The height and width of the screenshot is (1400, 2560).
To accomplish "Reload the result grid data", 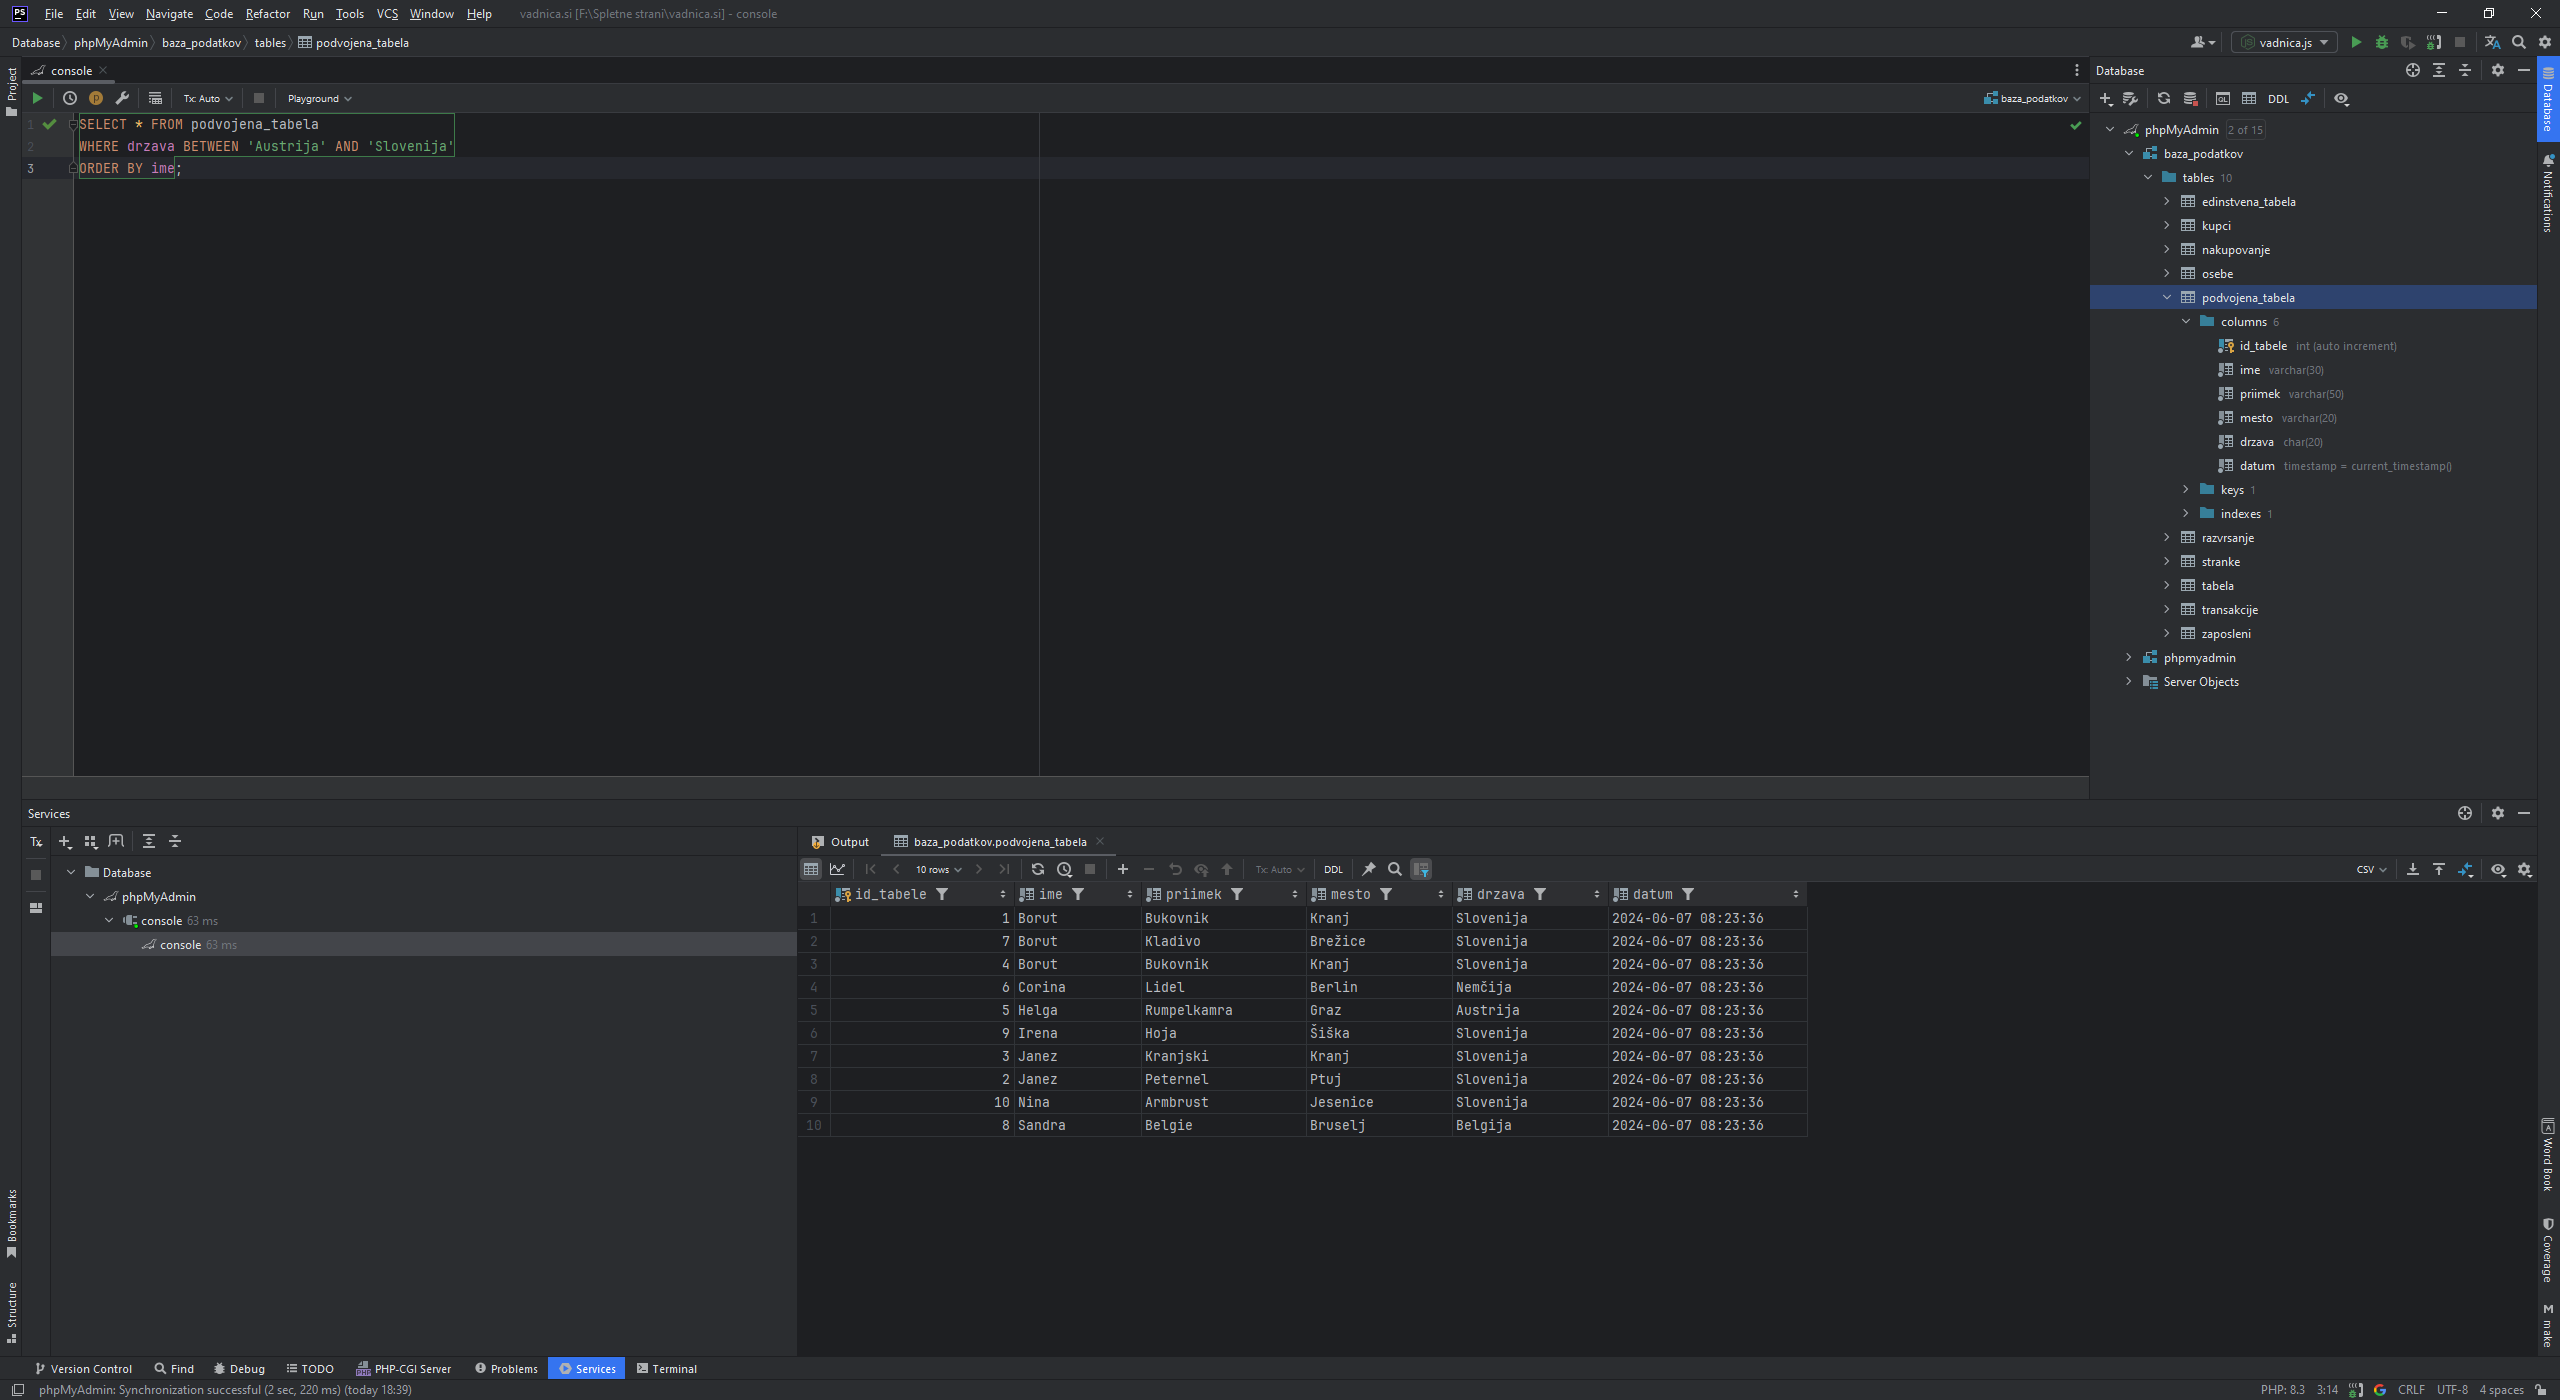I will click(1037, 869).
